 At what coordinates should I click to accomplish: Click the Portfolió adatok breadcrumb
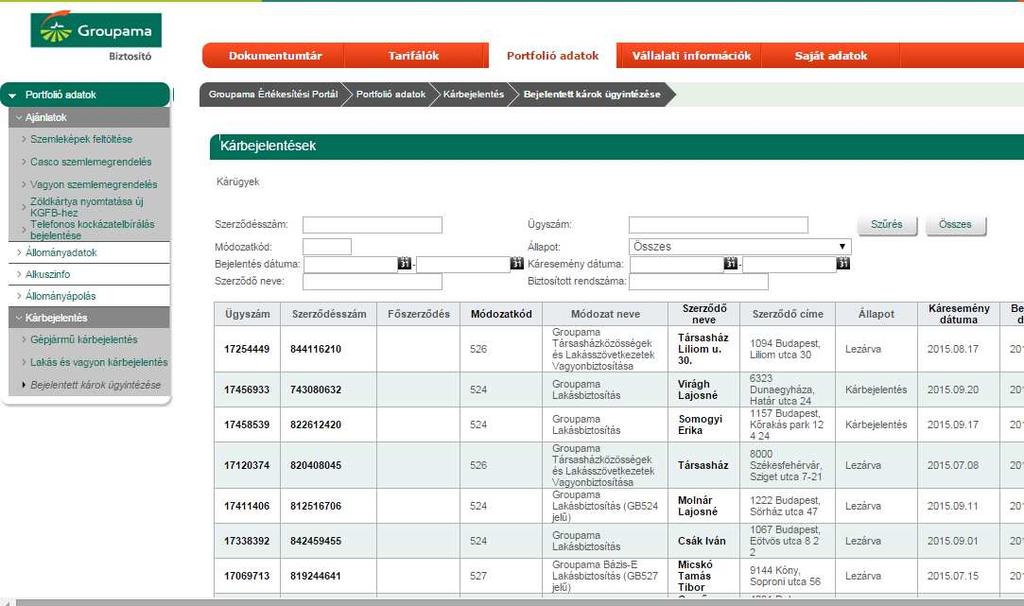click(x=391, y=94)
